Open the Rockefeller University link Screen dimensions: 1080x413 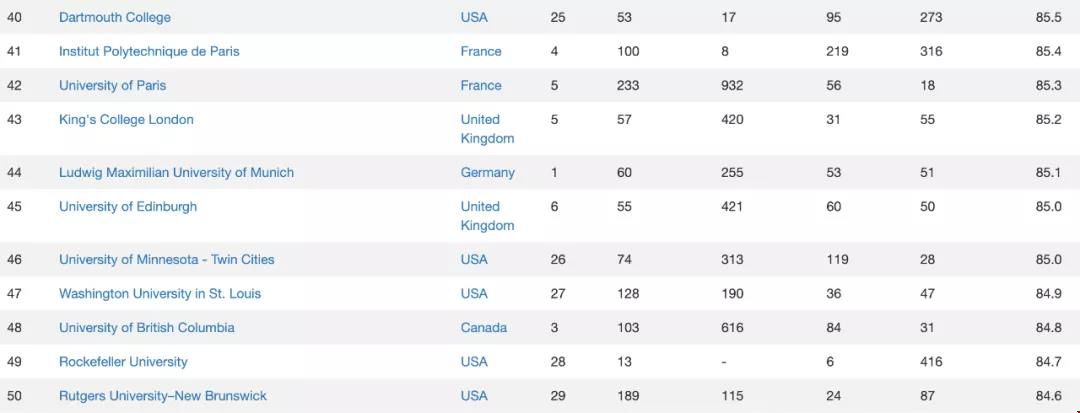click(x=123, y=361)
